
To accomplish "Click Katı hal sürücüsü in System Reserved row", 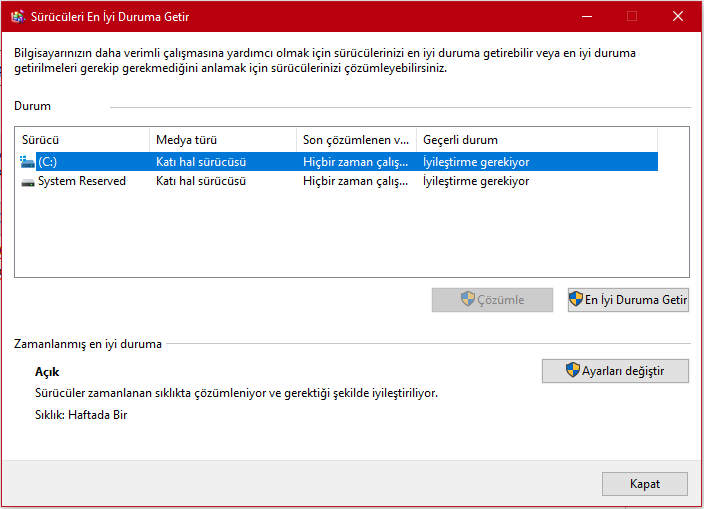I will tap(201, 181).
